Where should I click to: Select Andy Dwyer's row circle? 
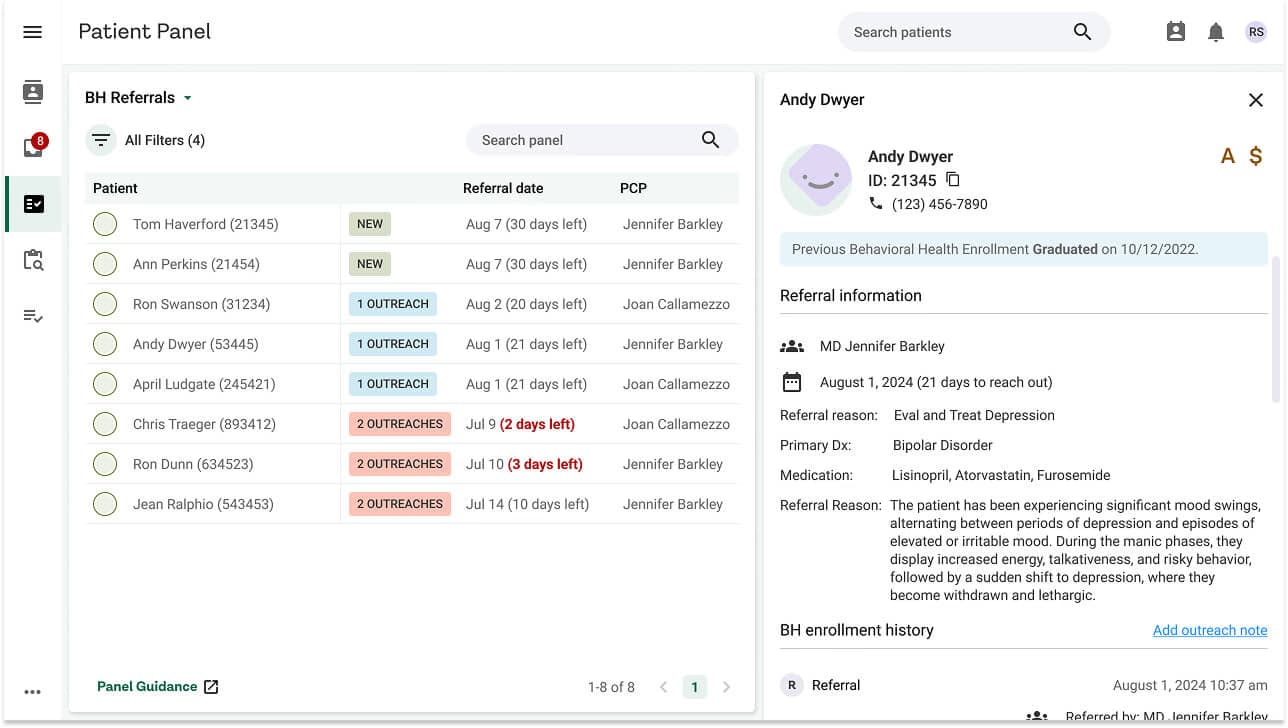(105, 344)
